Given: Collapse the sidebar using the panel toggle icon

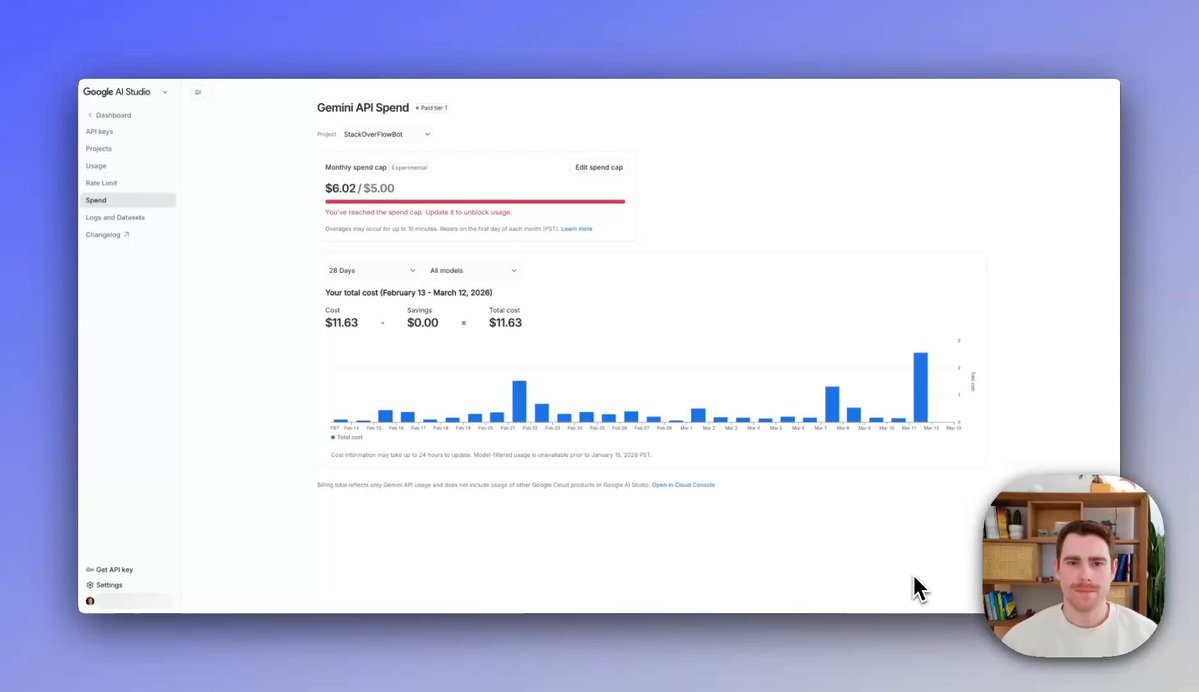Looking at the screenshot, I should tap(198, 93).
